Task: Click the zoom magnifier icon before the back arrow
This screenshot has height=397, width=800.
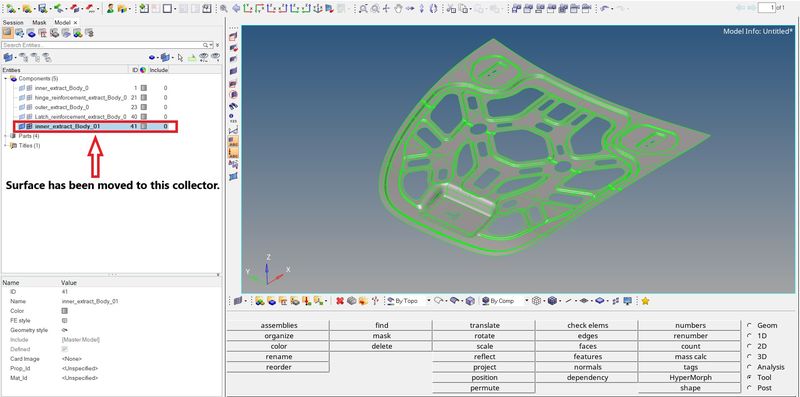Action: pyautogui.click(x=223, y=9)
